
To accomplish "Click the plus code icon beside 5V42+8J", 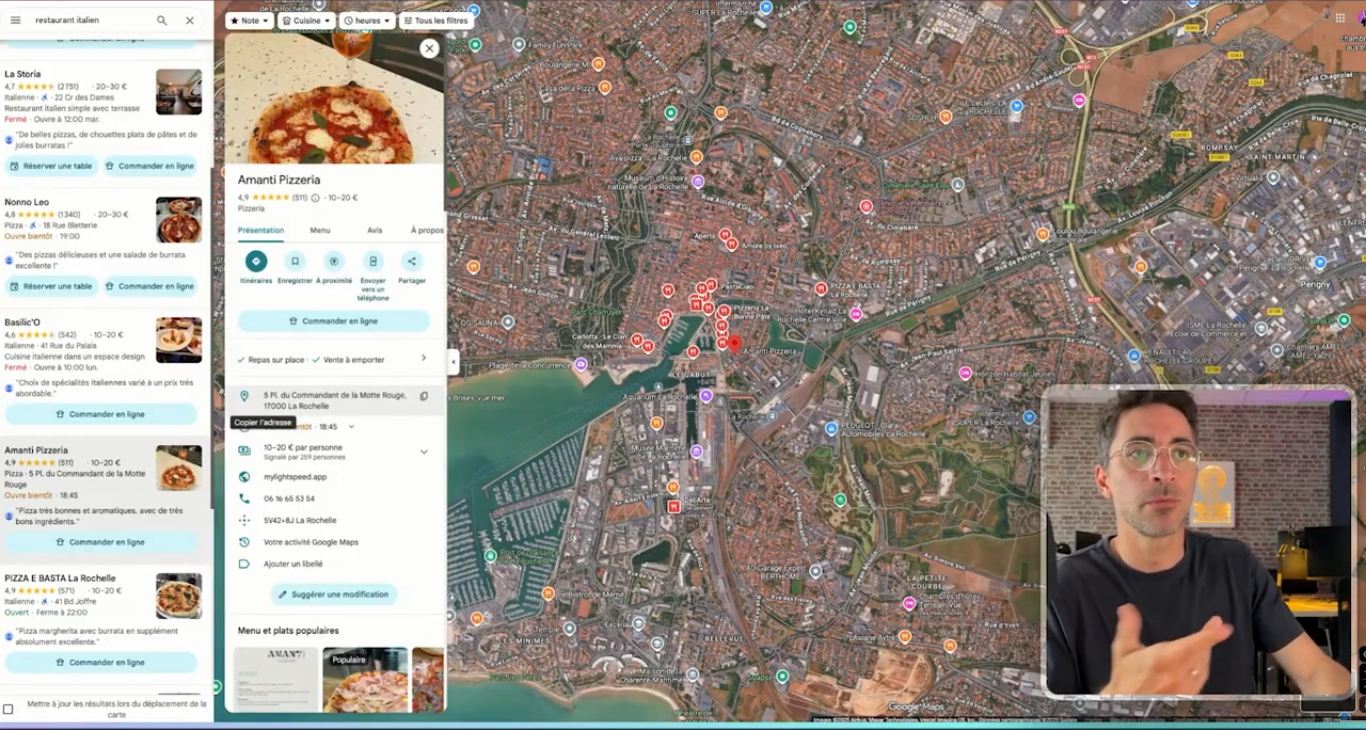I will (x=244, y=520).
